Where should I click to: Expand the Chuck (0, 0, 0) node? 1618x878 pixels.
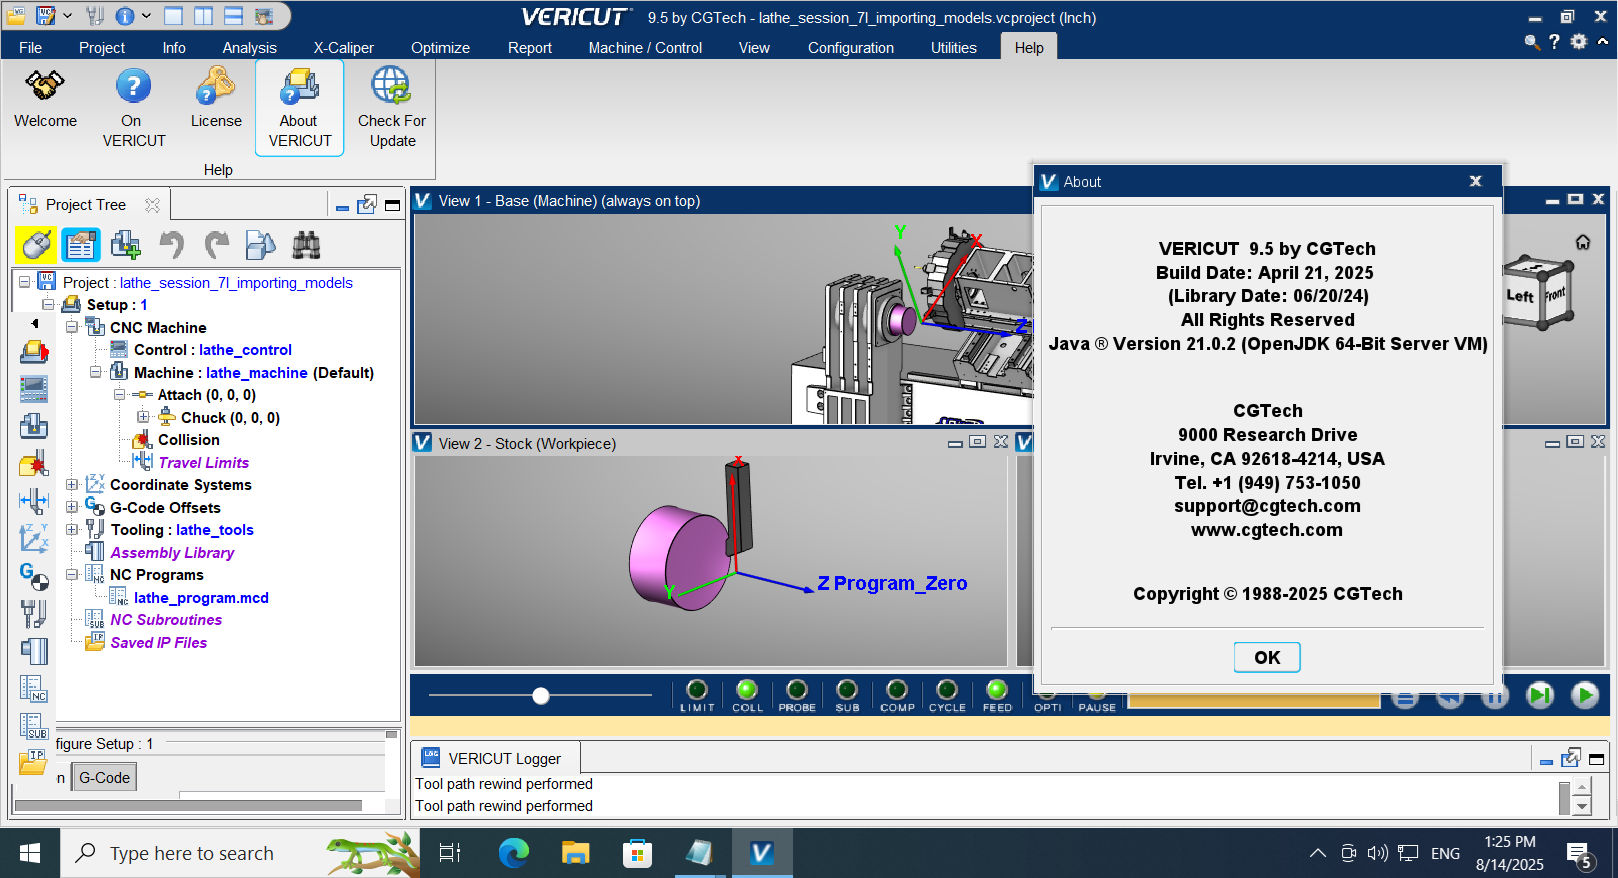click(143, 417)
